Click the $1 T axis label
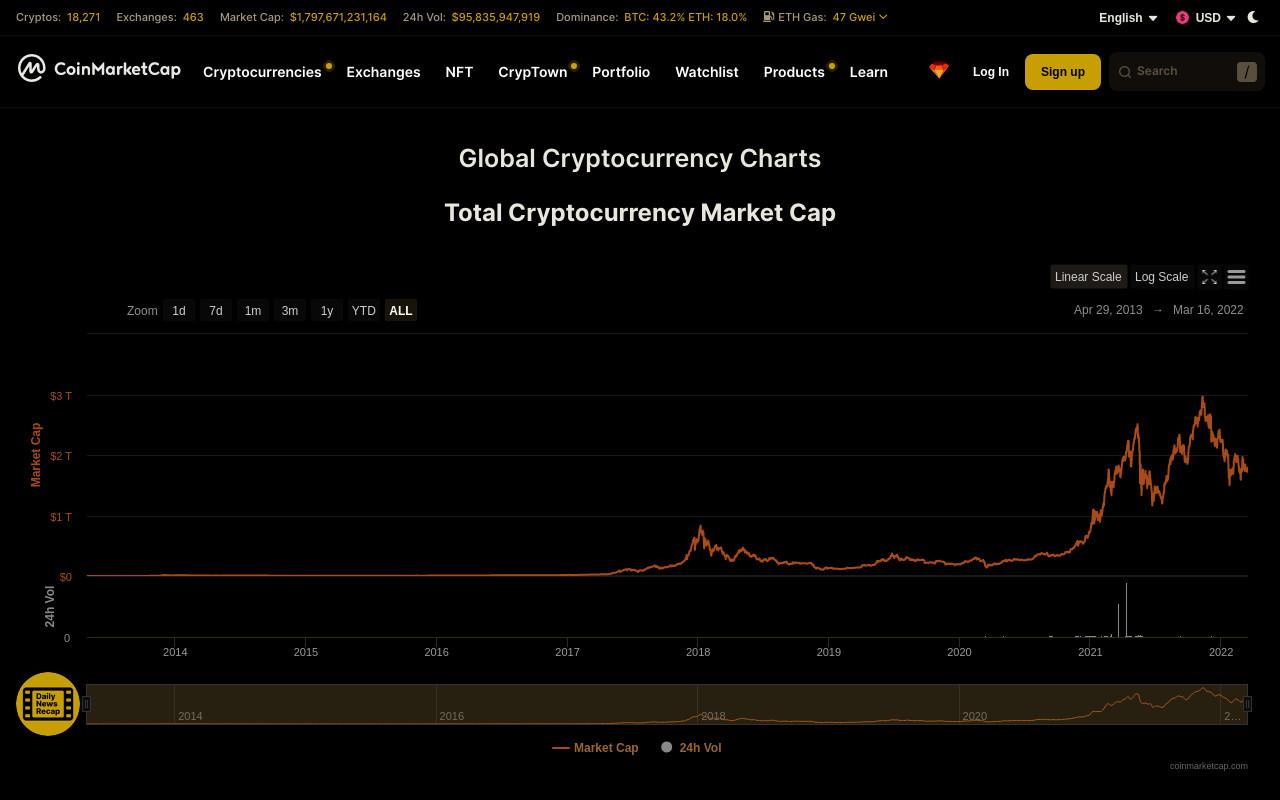 (x=61, y=517)
